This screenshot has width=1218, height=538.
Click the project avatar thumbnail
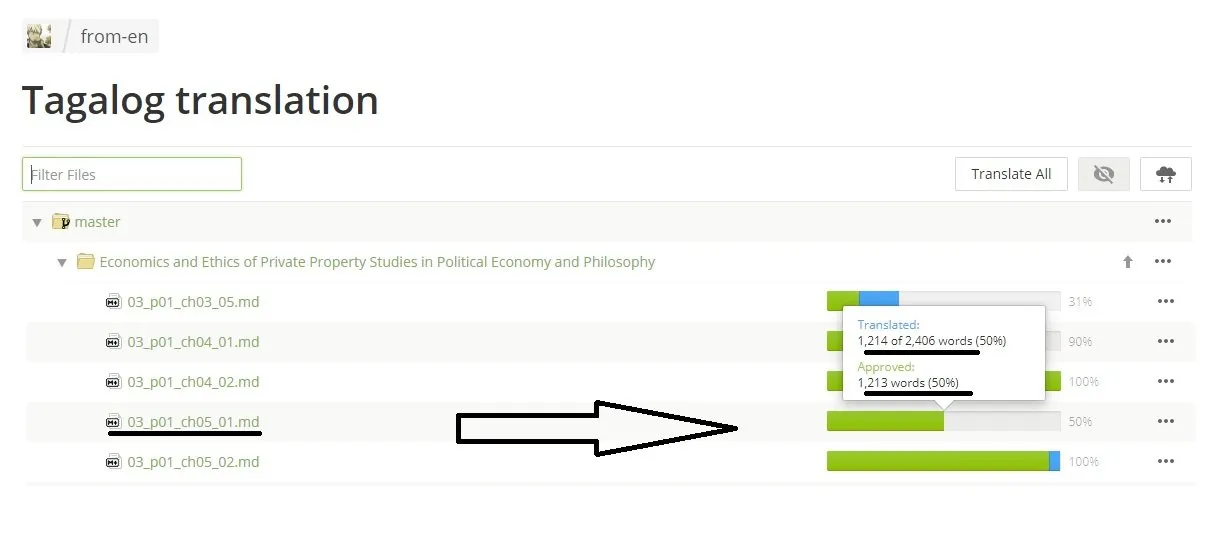[39, 36]
